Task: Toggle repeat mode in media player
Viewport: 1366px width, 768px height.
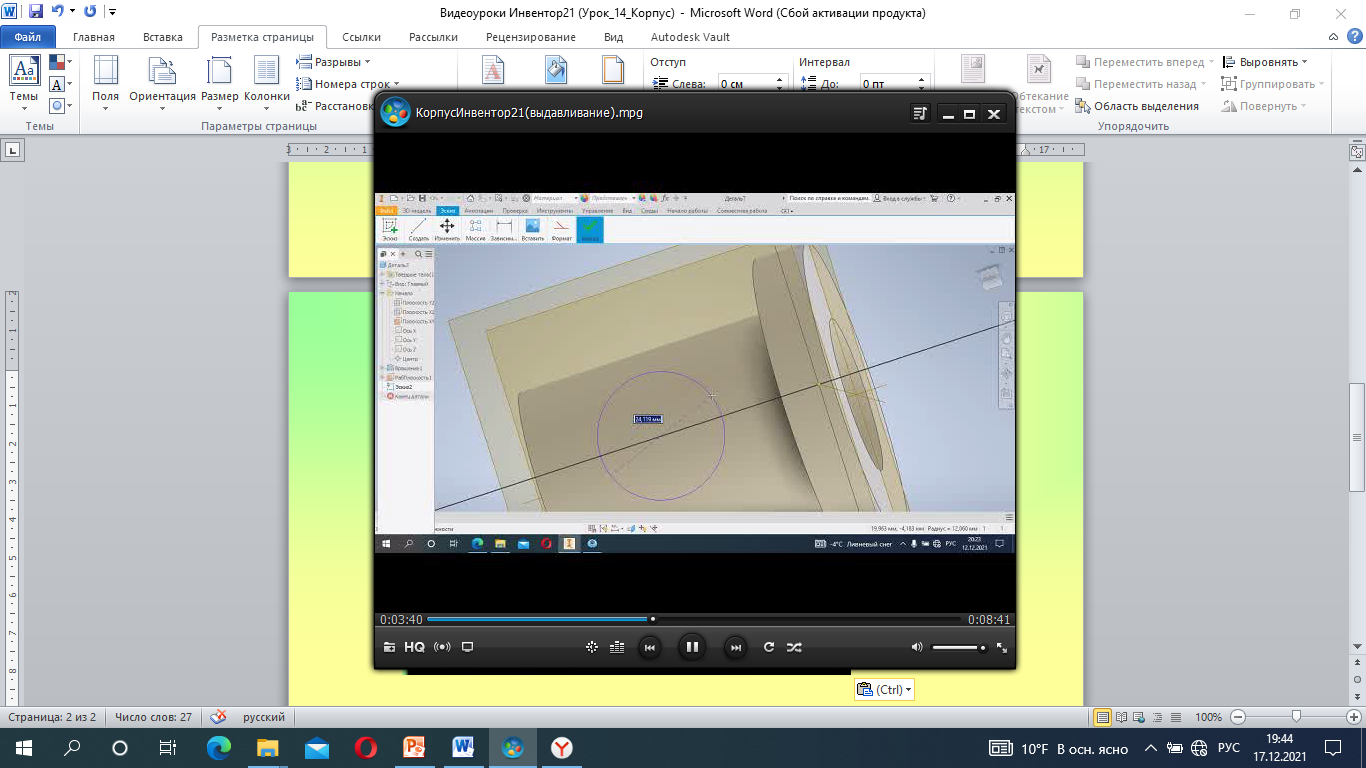Action: tap(769, 647)
